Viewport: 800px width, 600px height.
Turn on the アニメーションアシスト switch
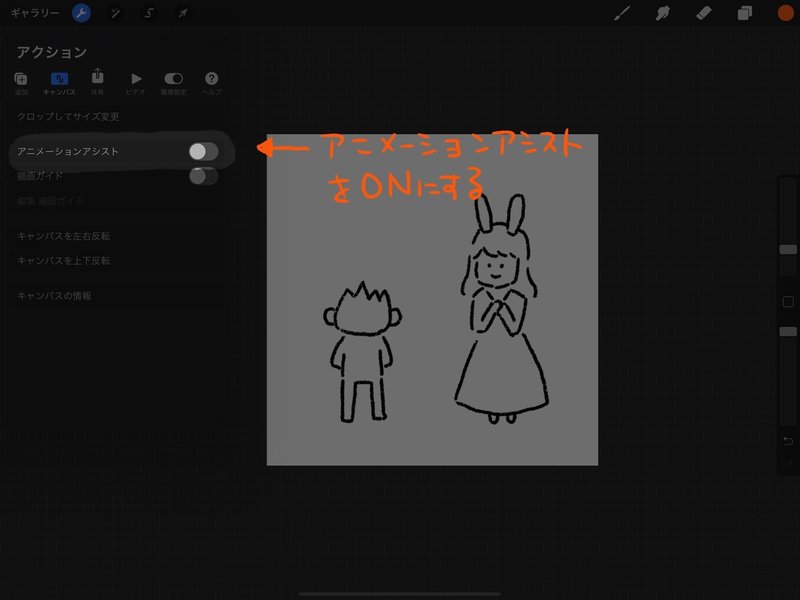point(203,152)
